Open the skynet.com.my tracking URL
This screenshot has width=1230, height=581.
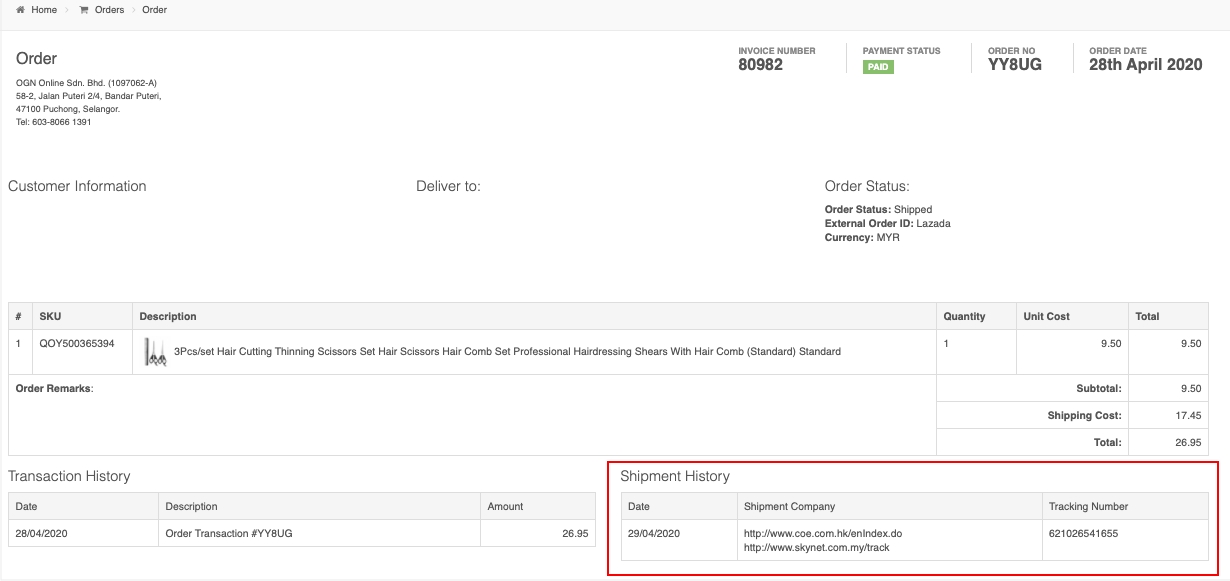(x=817, y=547)
